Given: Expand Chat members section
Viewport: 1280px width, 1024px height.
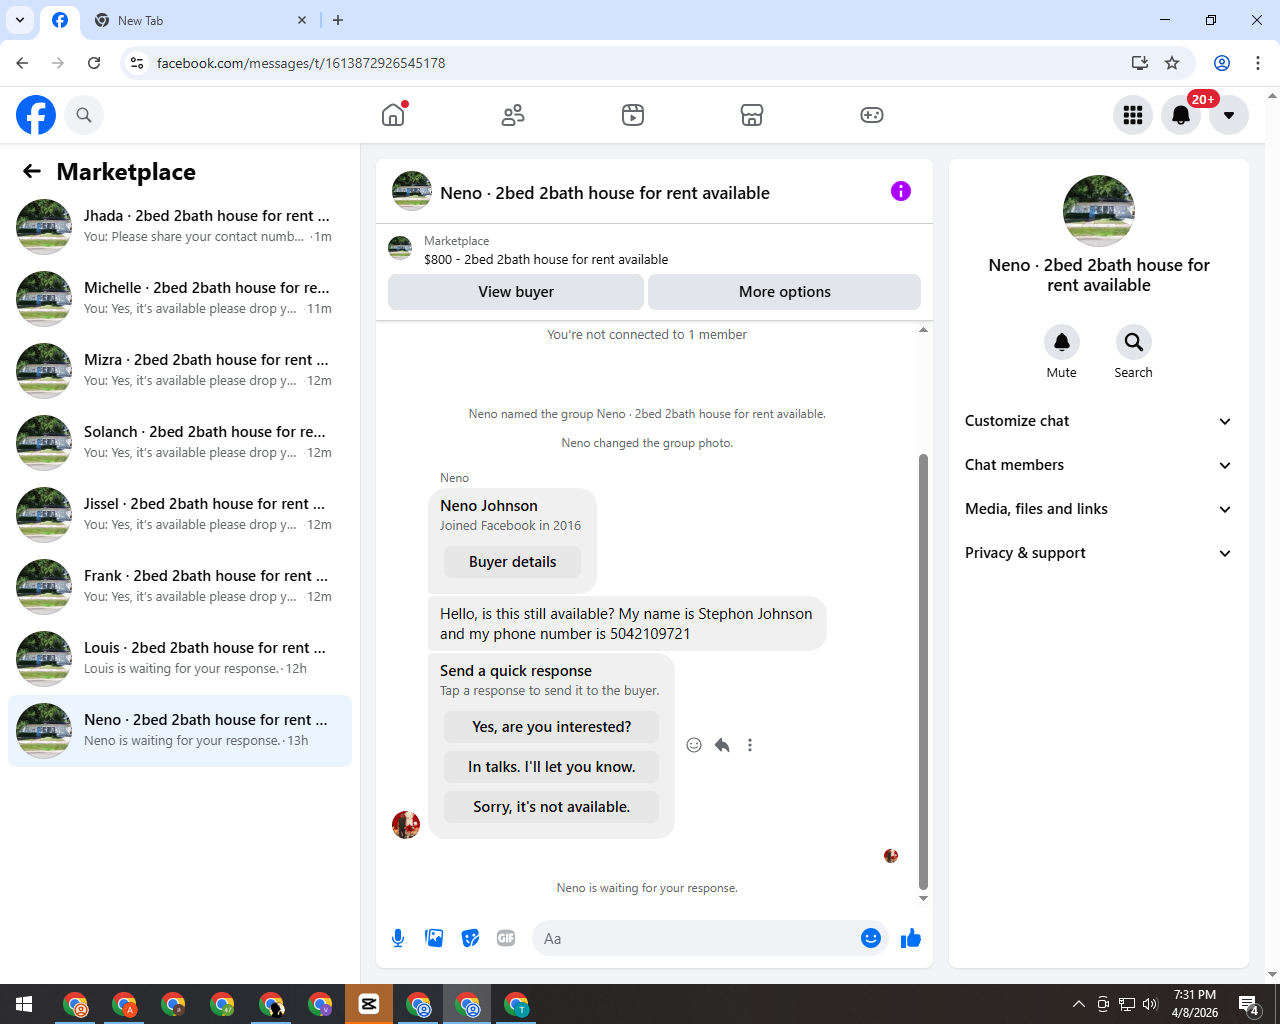Looking at the screenshot, I should [1098, 465].
